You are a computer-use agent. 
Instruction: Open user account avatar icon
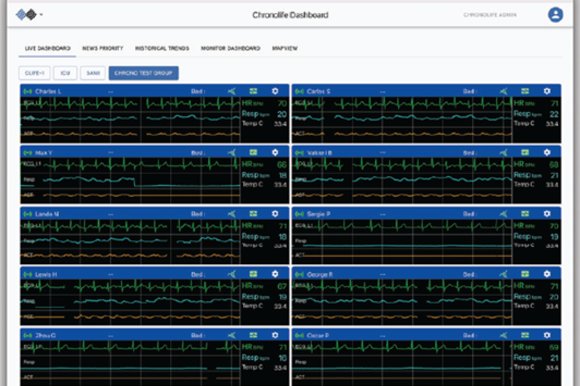[x=555, y=15]
